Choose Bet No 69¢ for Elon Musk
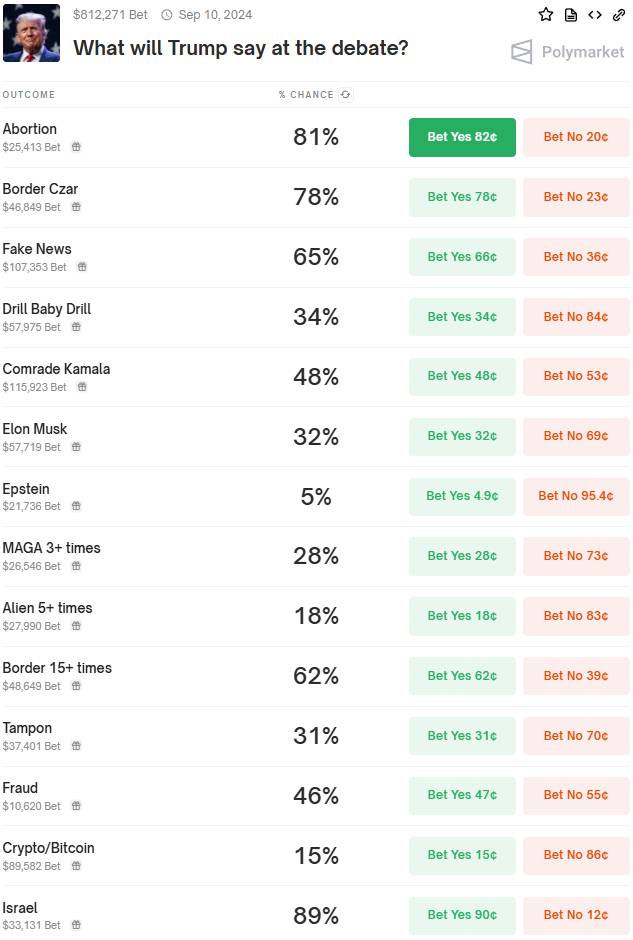The height and width of the screenshot is (940, 633). [576, 436]
